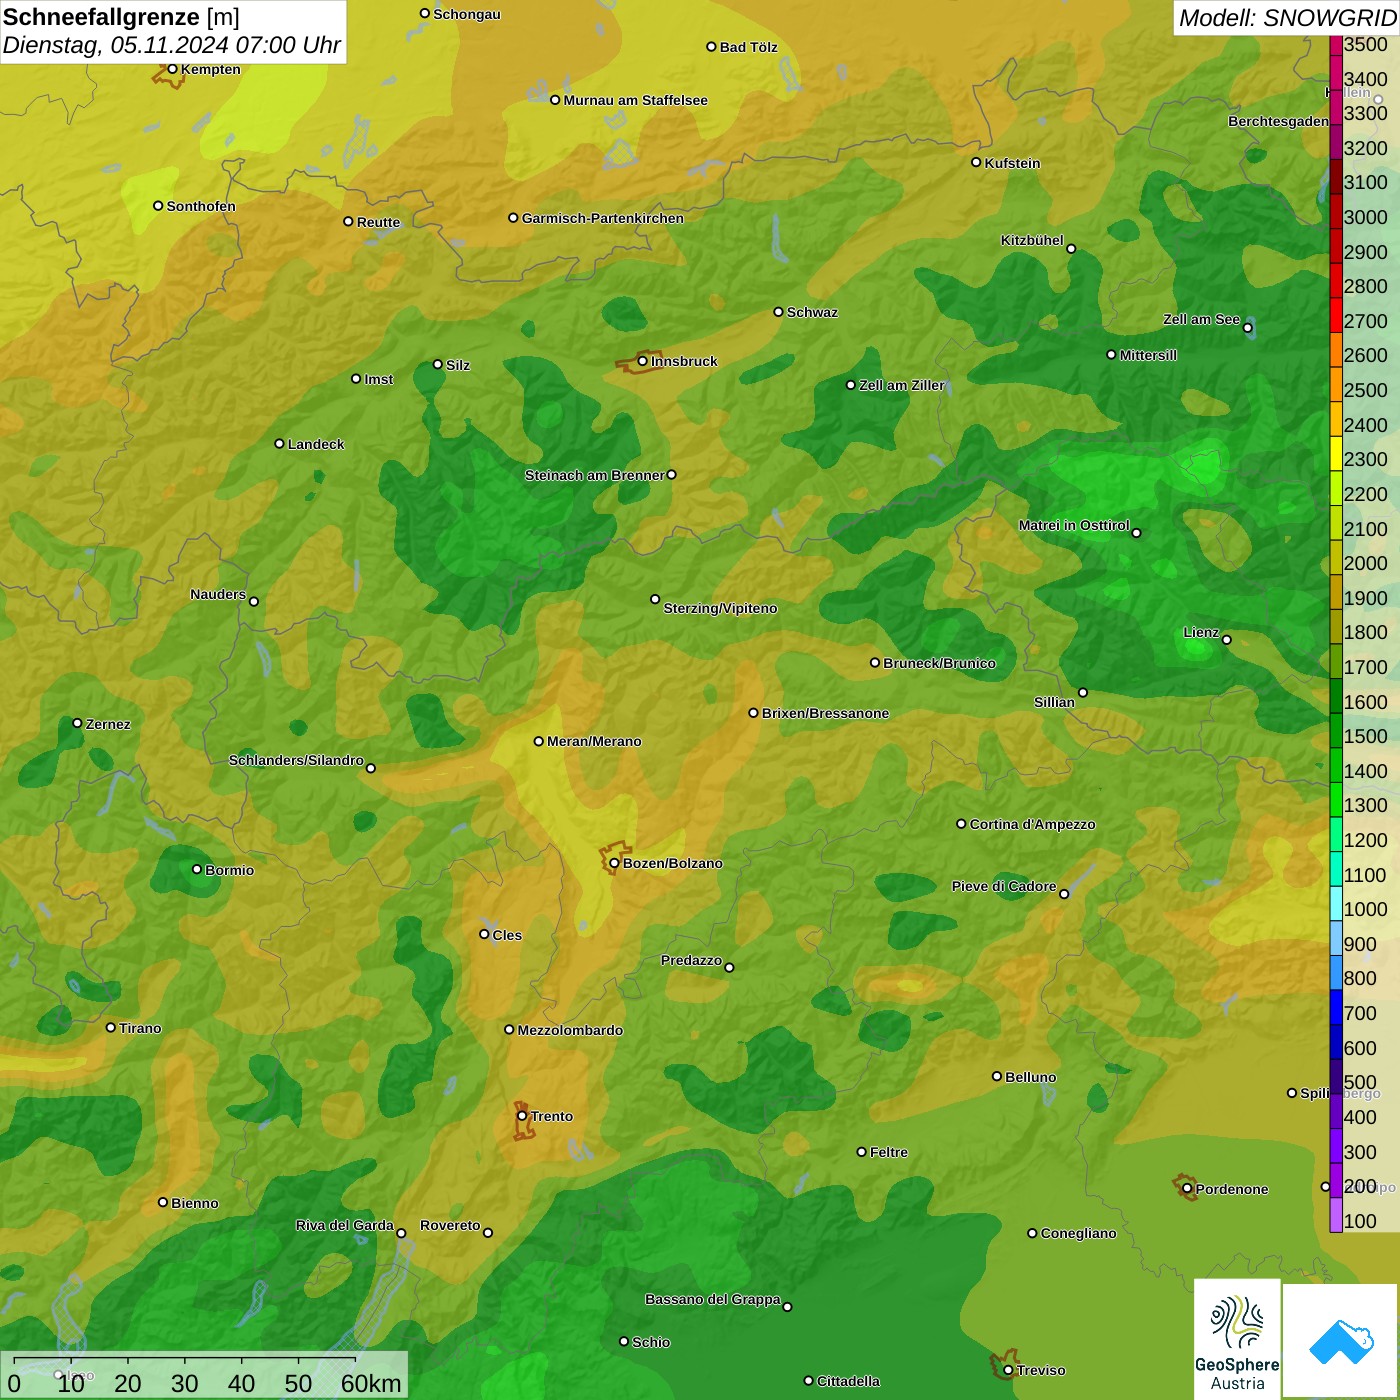
Task: Click the 'Cortina d'Ampezzo' map label
Action: coord(1032,824)
